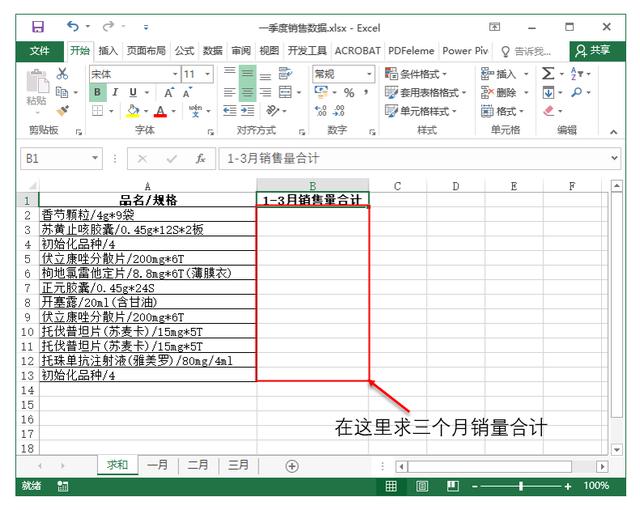Increase font size with larger A icon

pos(169,93)
